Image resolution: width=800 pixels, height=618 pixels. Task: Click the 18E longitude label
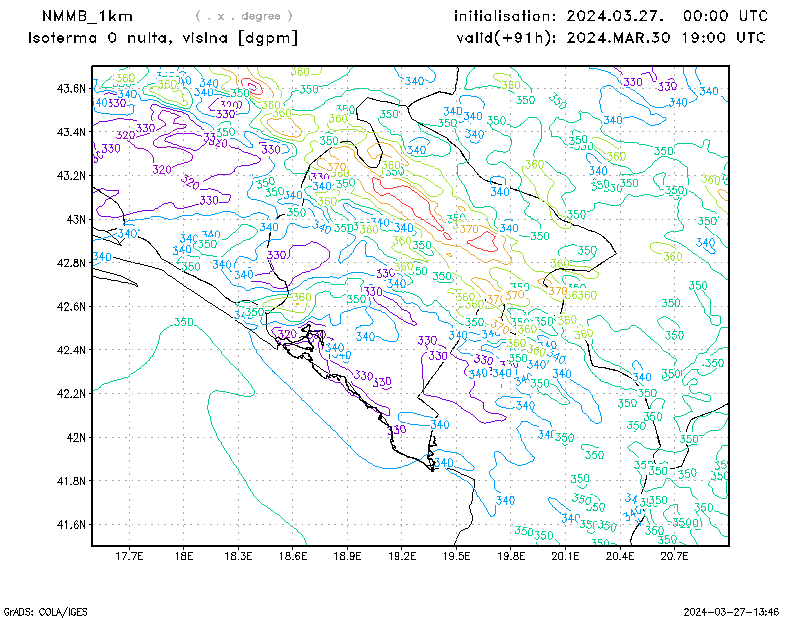click(184, 556)
